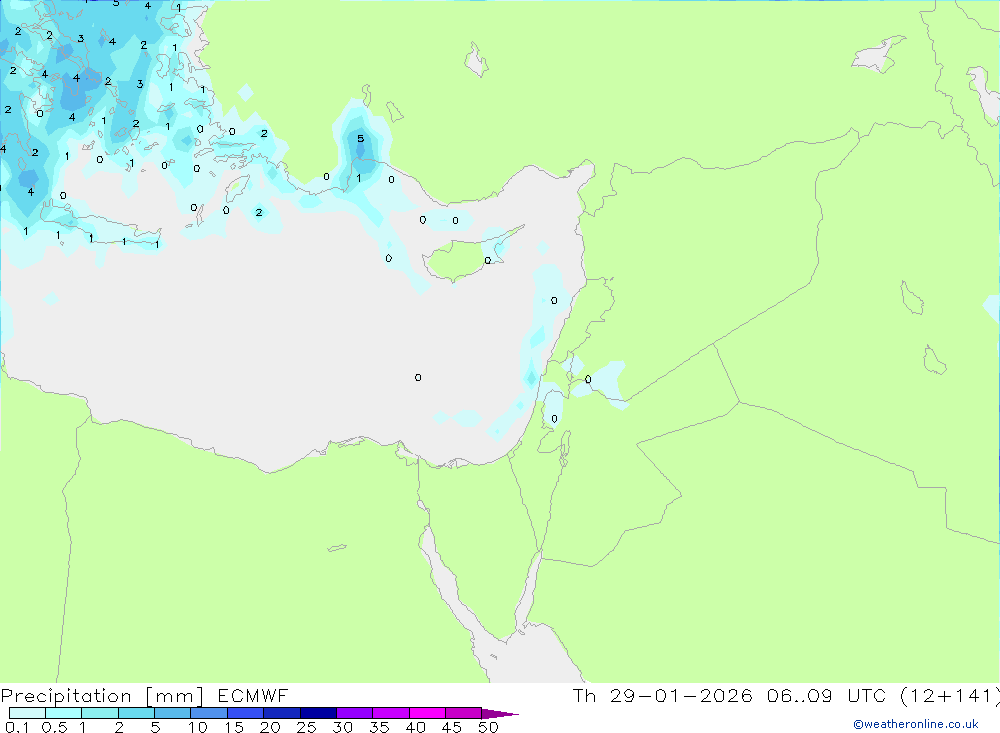This screenshot has width=1000, height=733.
Task: Click the 20–25 mm legend color swatch
Action: (282, 713)
